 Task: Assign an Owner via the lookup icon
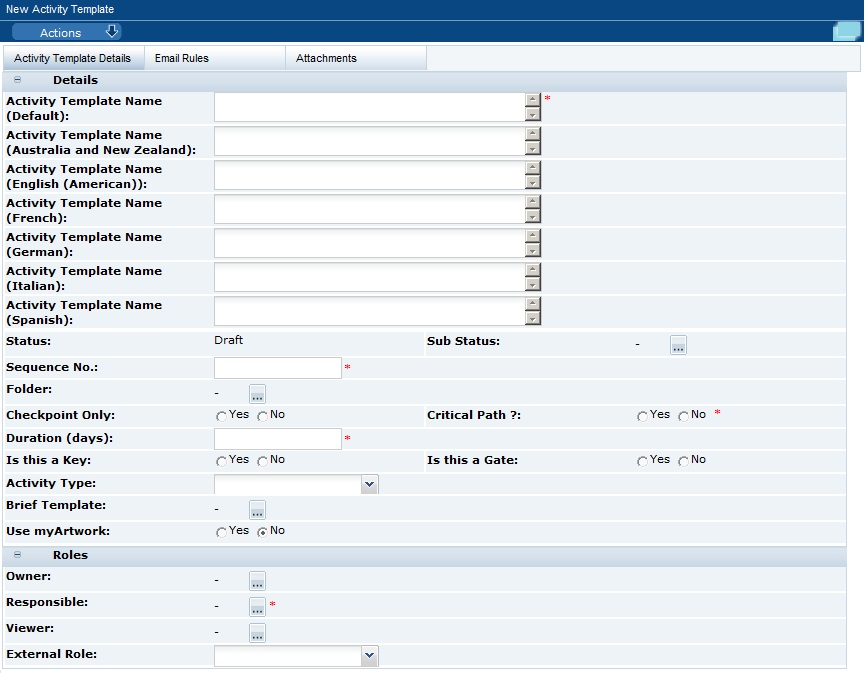[x=257, y=580]
